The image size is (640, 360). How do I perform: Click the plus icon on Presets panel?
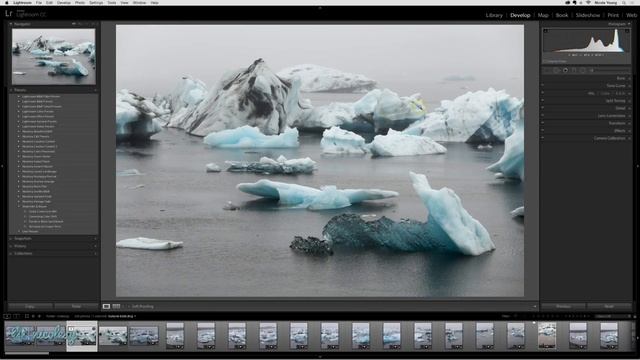coord(95,90)
